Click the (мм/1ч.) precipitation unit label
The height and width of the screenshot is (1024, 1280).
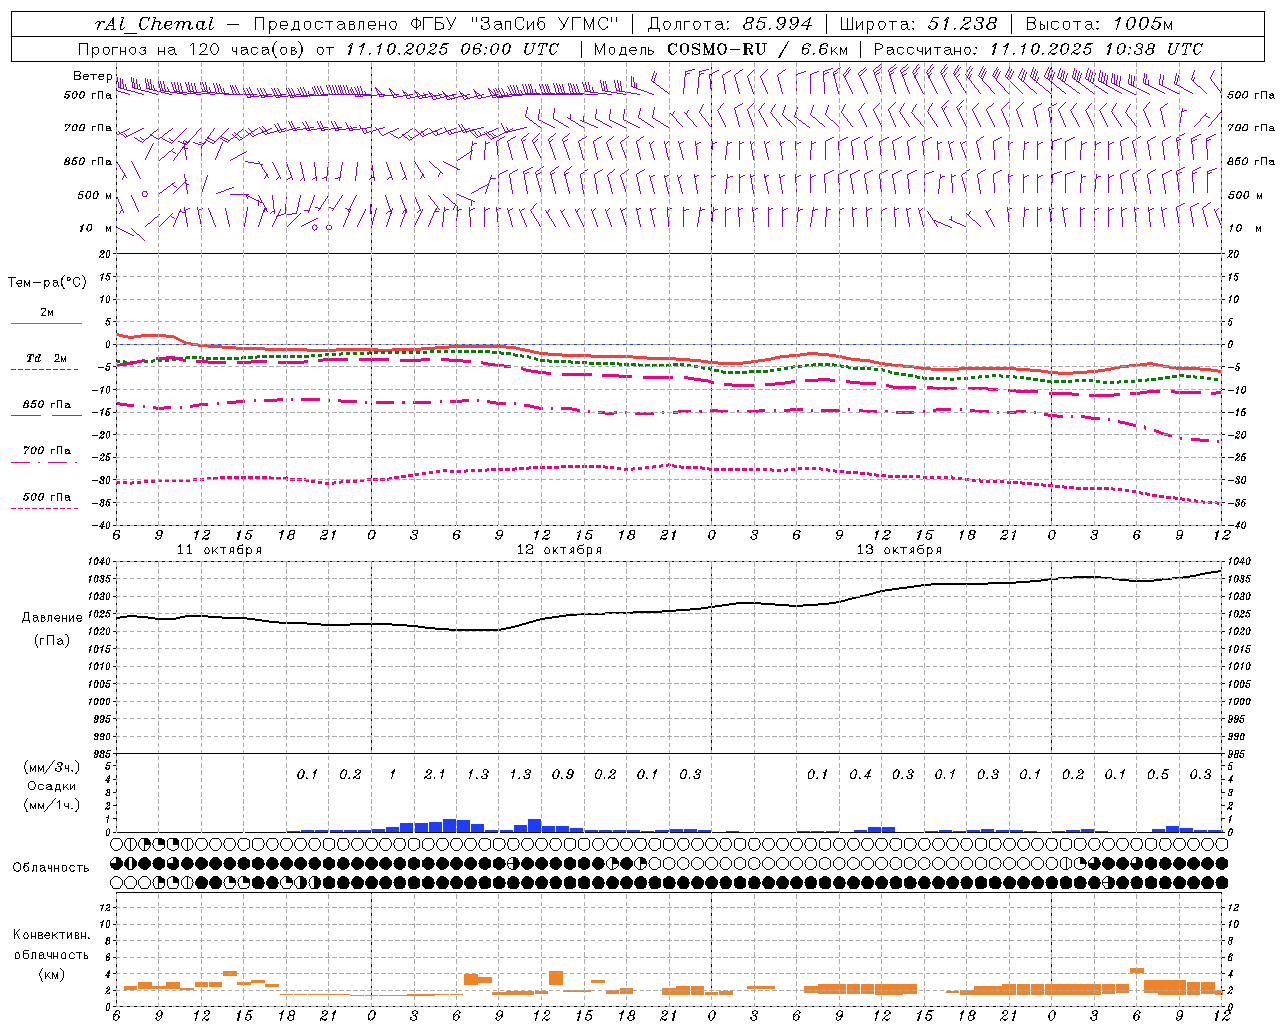tap(51, 805)
